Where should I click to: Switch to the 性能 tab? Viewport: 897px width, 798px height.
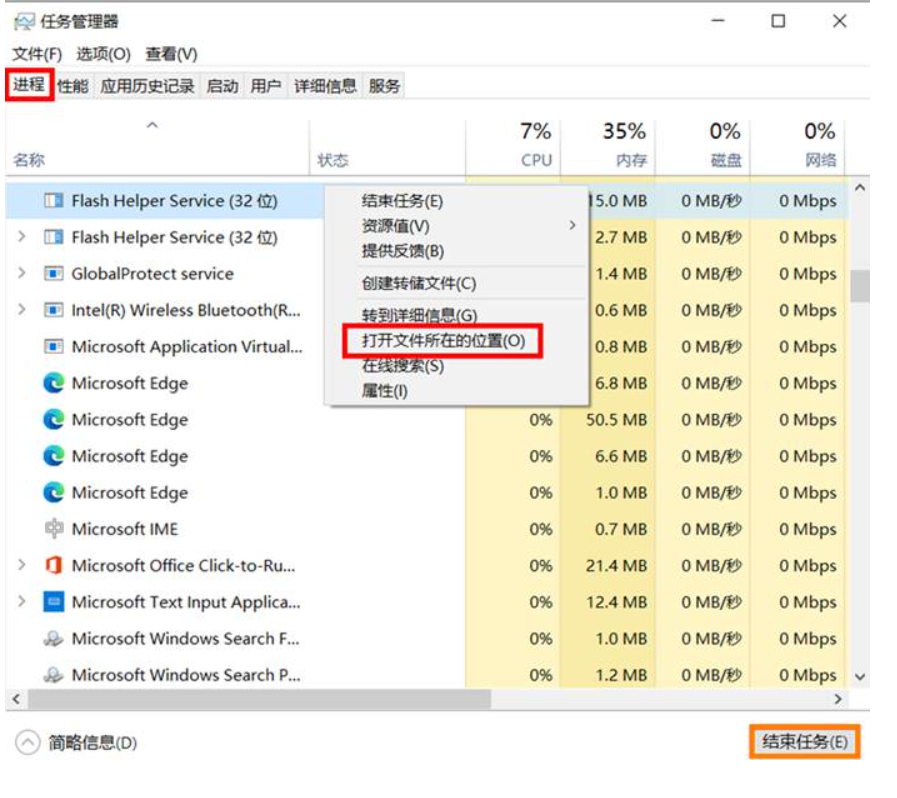pos(73,86)
